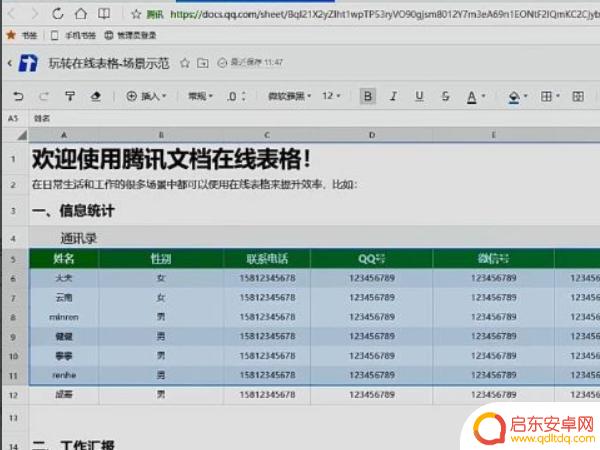This screenshot has height=450, width=600.
Task: Select column E header
Action: click(493, 135)
